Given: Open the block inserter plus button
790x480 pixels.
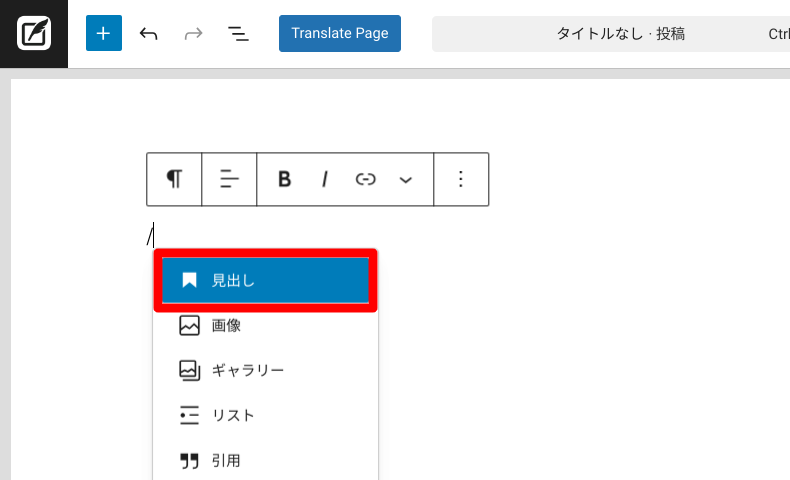Looking at the screenshot, I should click(x=104, y=33).
